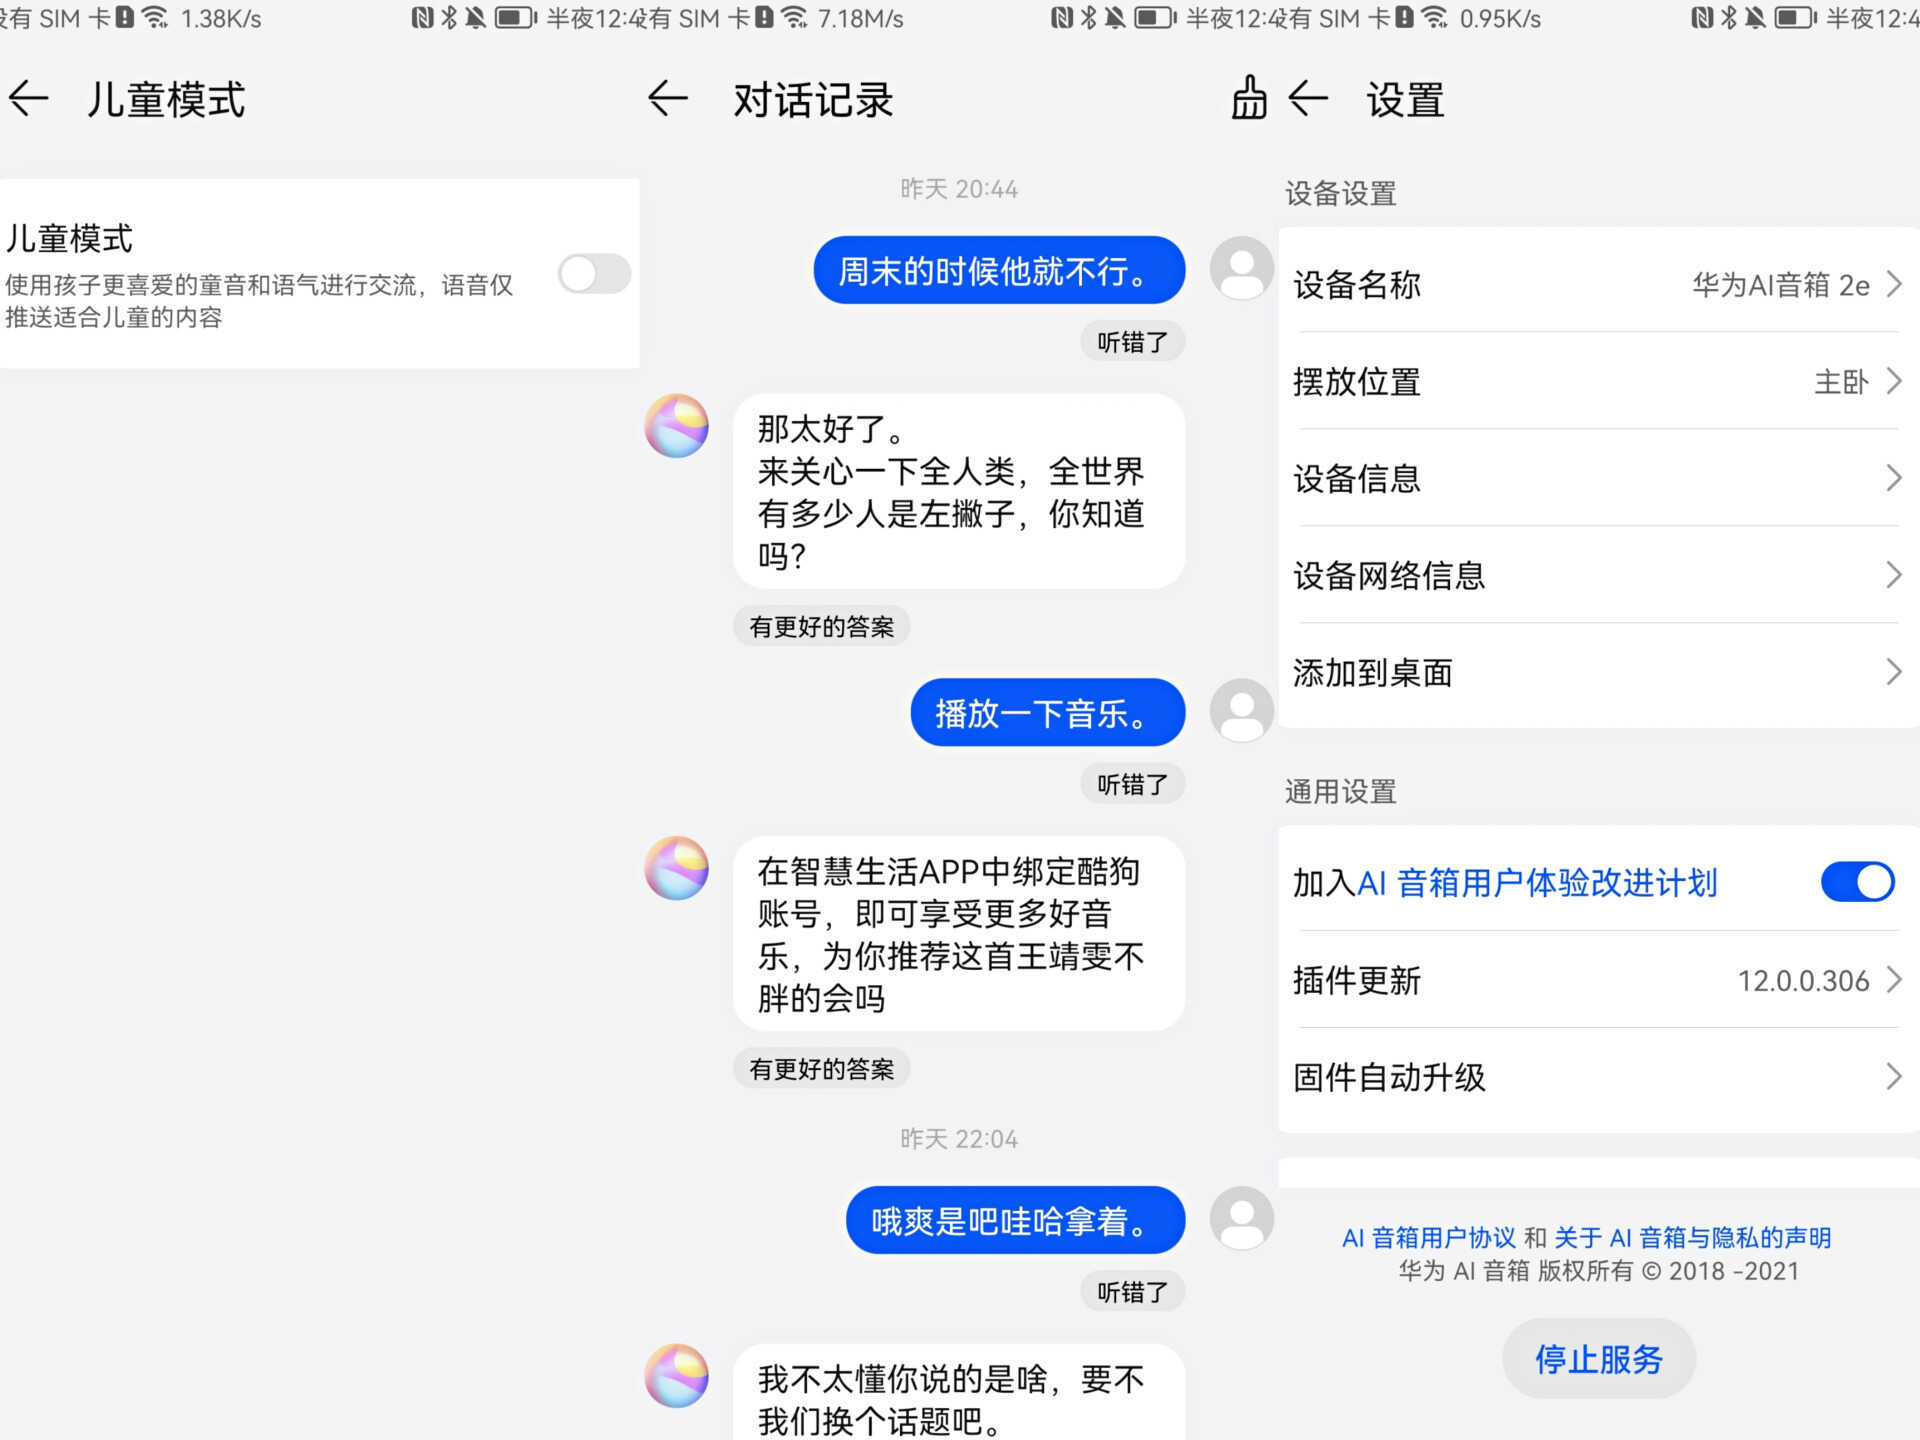Tap the 通用设置 section header
The image size is (1920, 1440).
[1340, 792]
